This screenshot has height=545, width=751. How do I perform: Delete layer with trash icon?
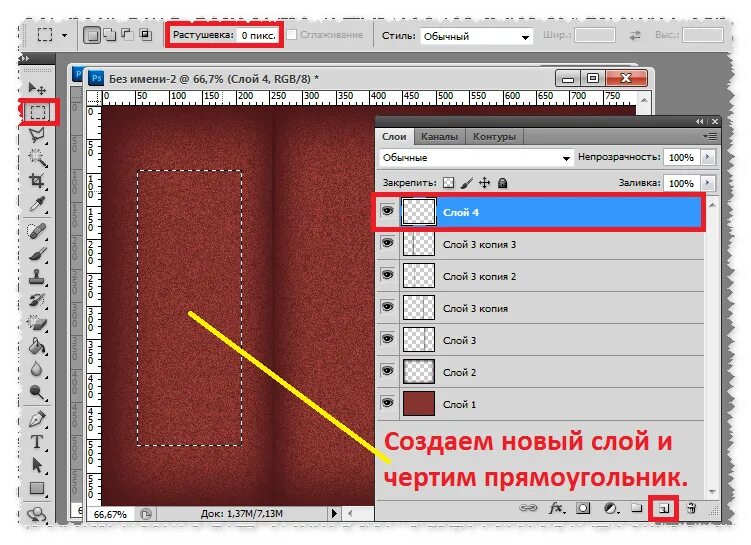click(691, 508)
